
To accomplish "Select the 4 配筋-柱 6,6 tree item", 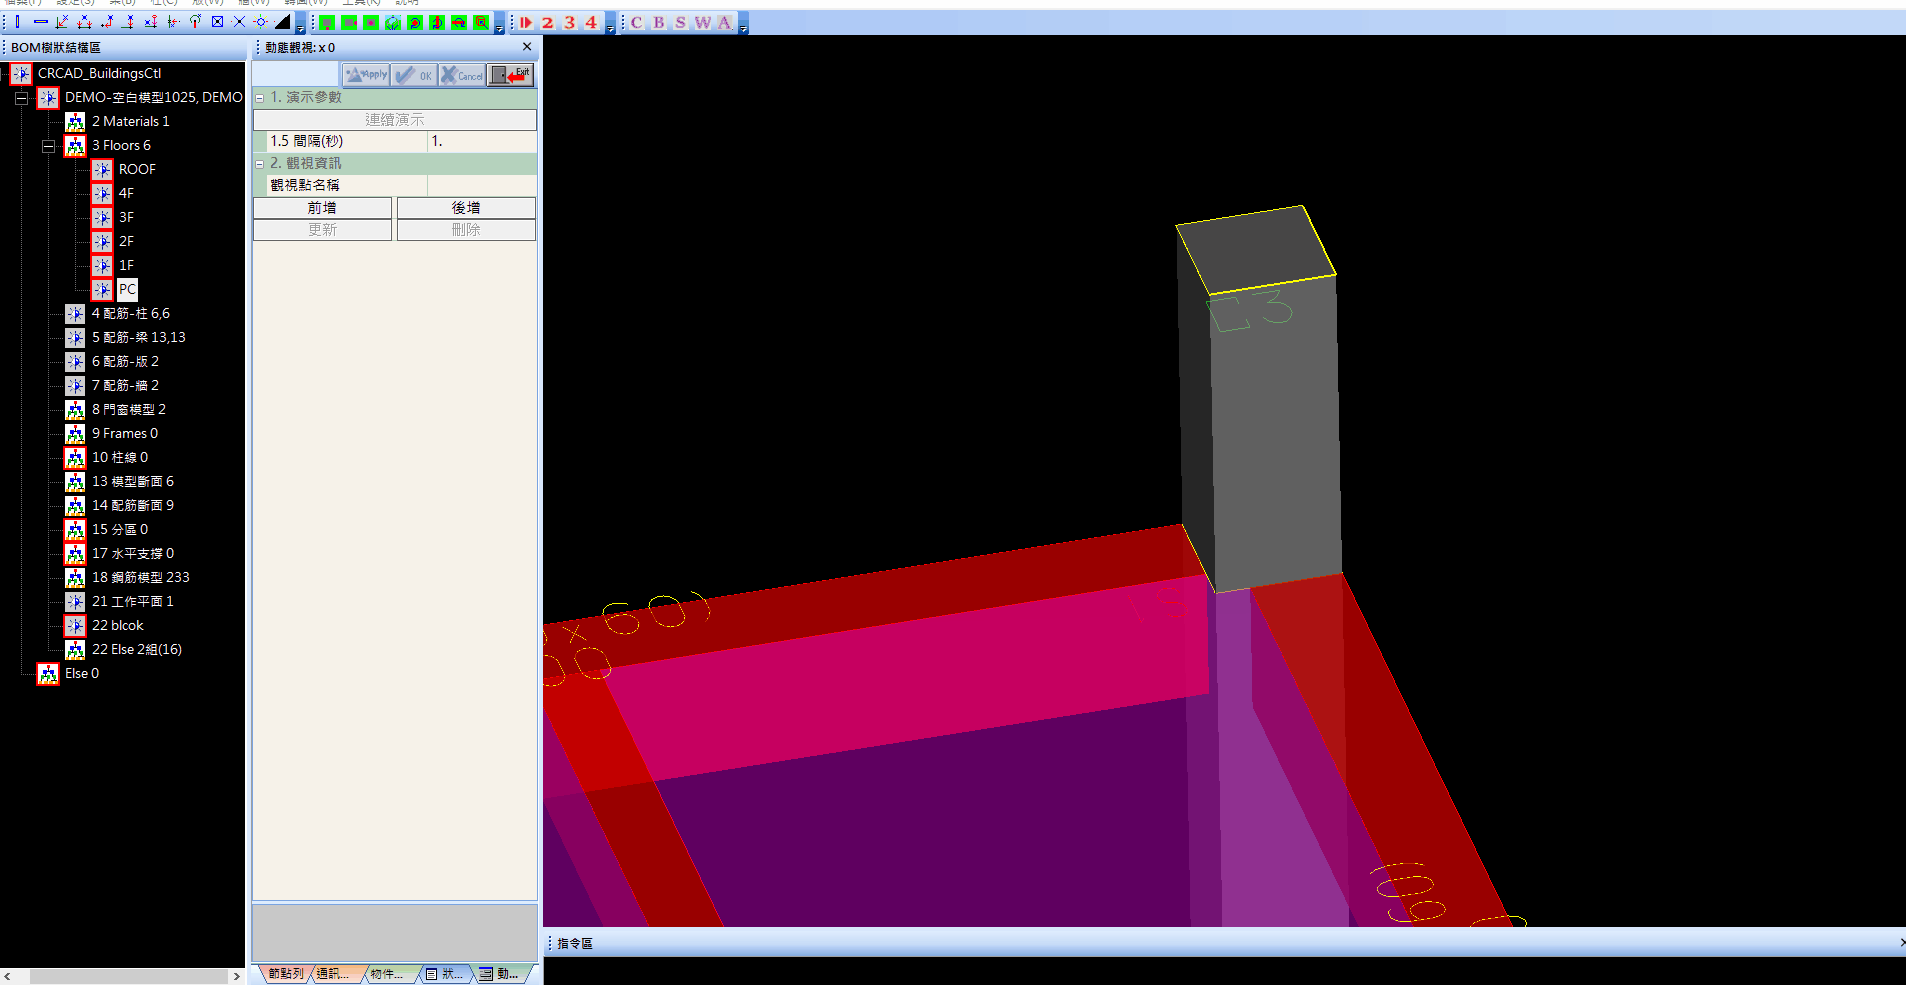I will click(x=131, y=314).
